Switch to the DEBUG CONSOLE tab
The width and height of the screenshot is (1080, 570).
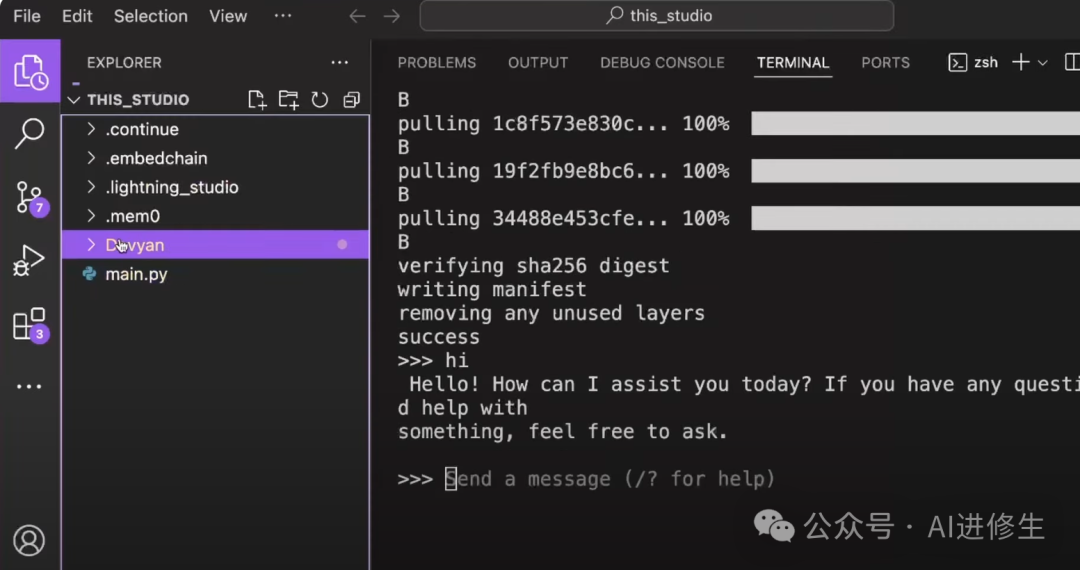(x=662, y=63)
